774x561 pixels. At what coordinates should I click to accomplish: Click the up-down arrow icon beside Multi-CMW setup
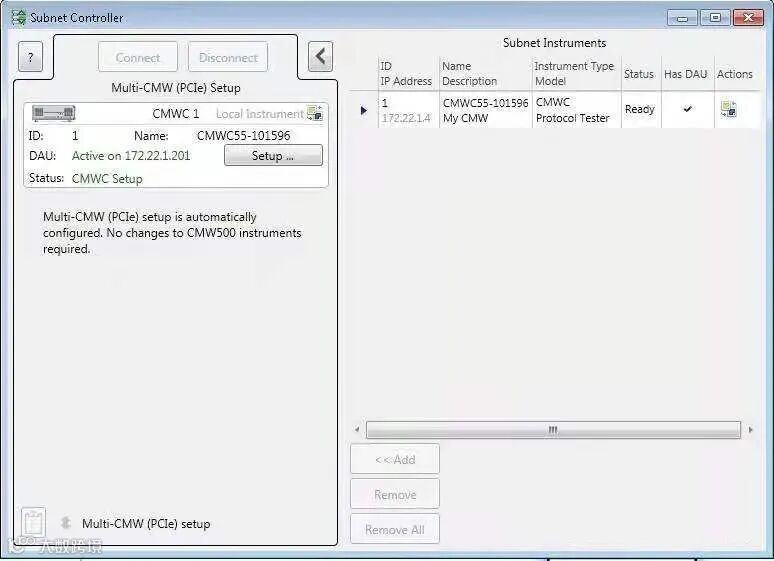(x=66, y=522)
